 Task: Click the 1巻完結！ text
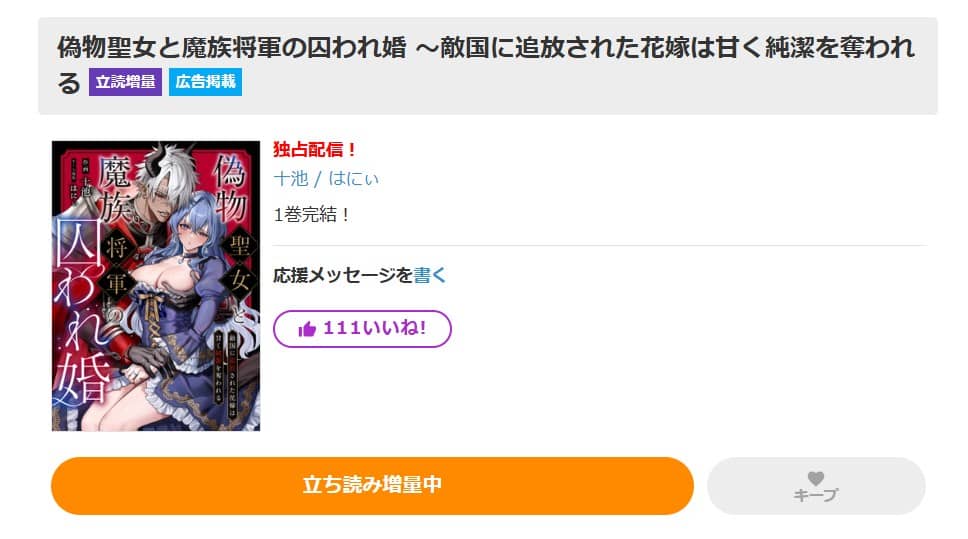(x=312, y=214)
